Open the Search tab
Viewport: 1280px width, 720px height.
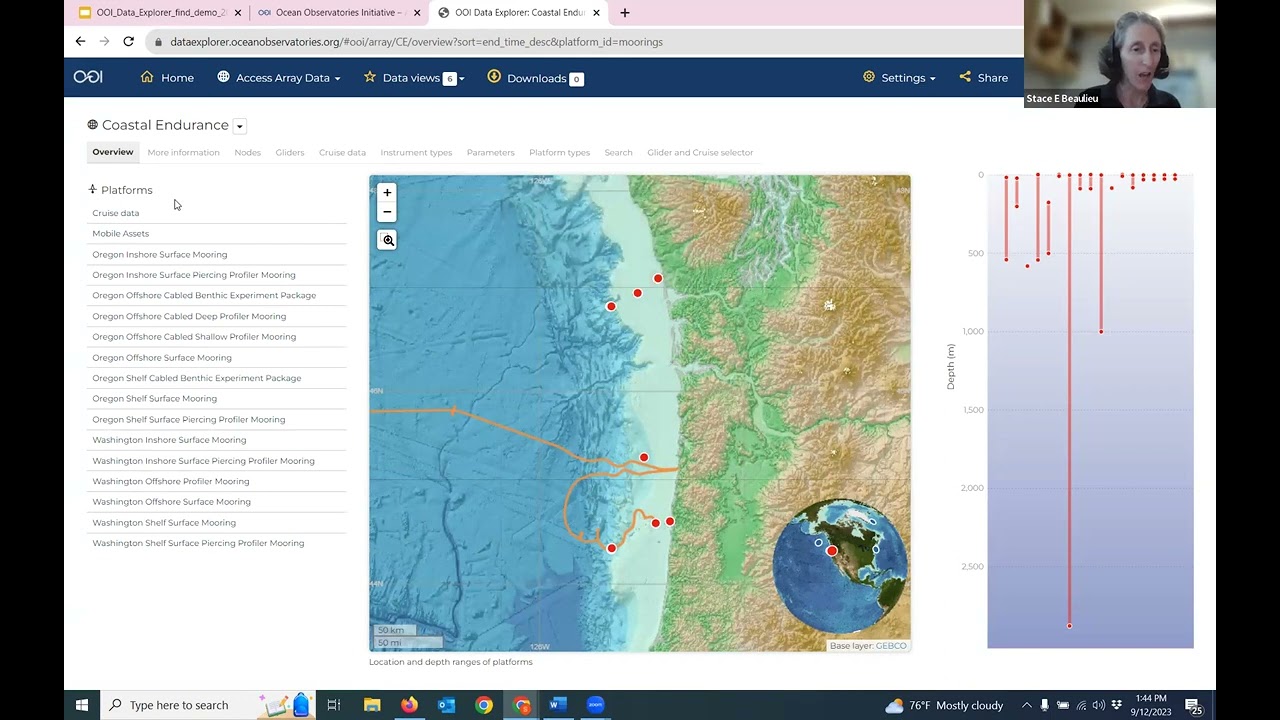point(618,152)
